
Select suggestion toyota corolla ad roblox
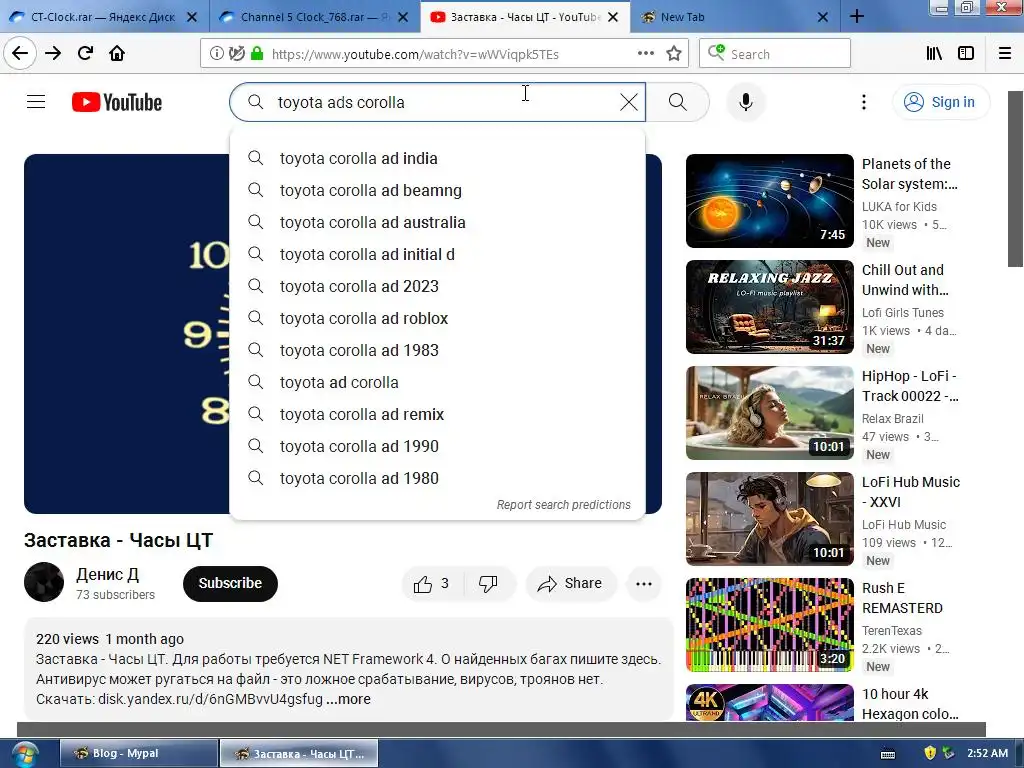click(438, 319)
